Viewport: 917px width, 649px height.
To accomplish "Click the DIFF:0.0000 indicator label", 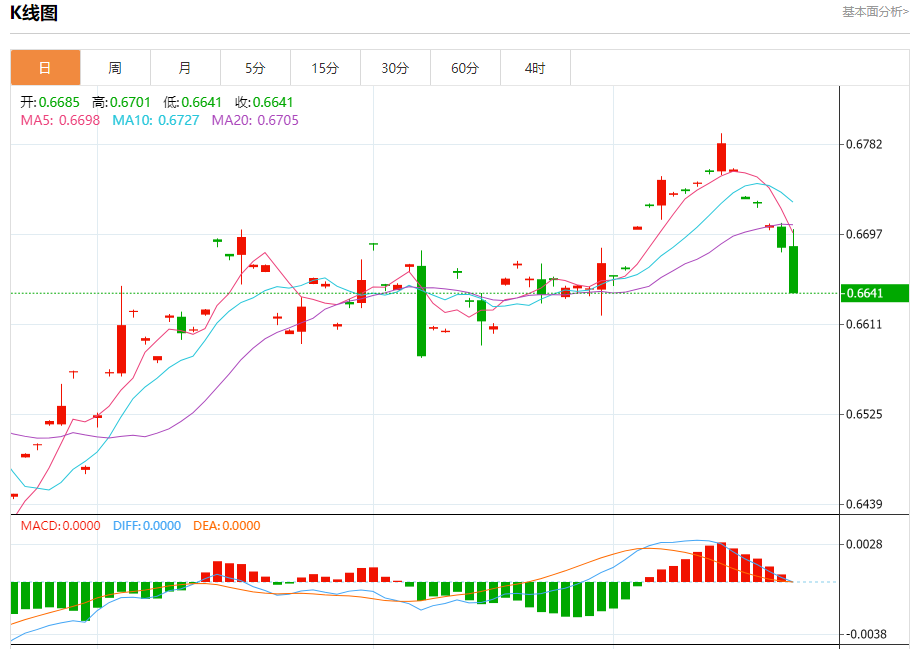I will click(147, 526).
